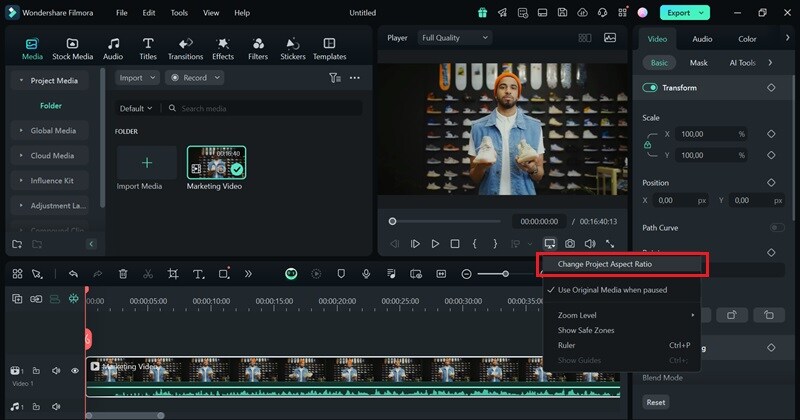Hide the Video 1 track
Screen dimensions: 800x420
tap(74, 371)
